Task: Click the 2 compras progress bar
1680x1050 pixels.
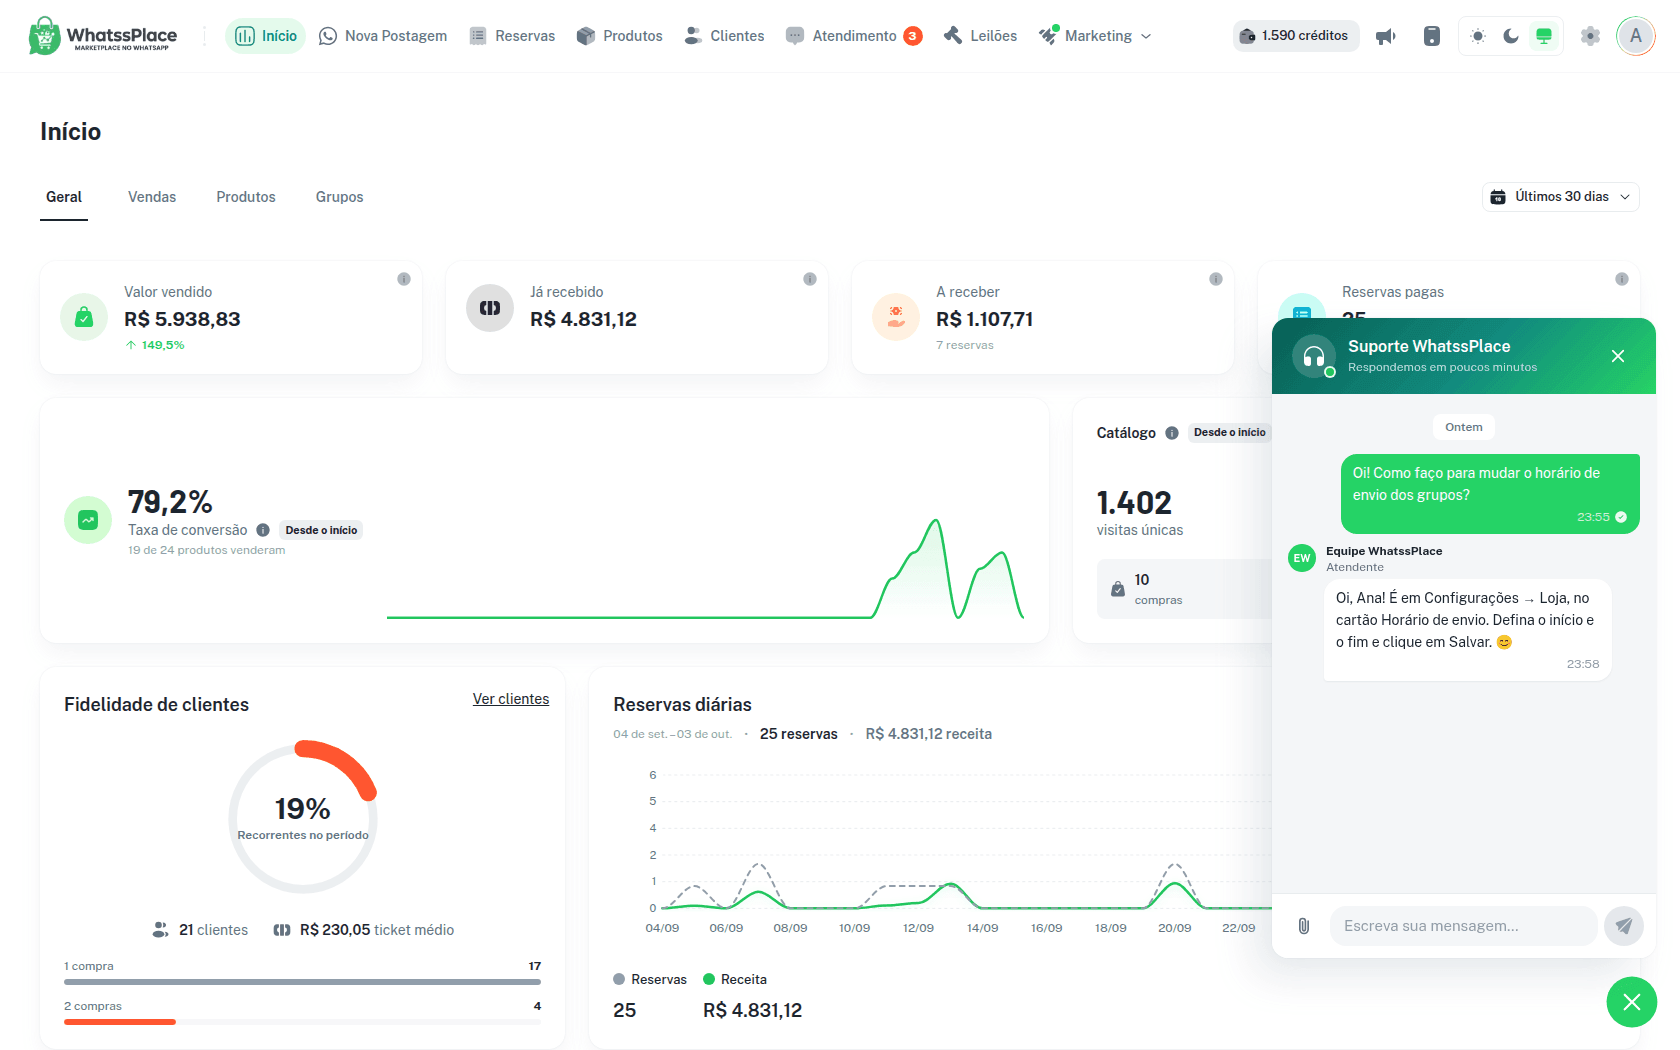Action: [303, 1022]
